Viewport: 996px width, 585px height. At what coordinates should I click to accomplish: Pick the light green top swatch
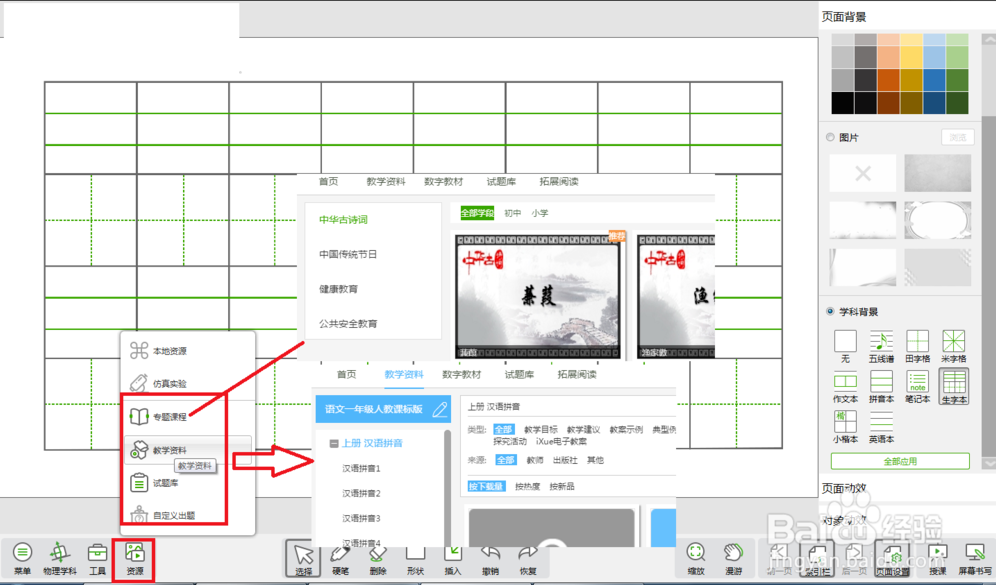click(x=957, y=39)
